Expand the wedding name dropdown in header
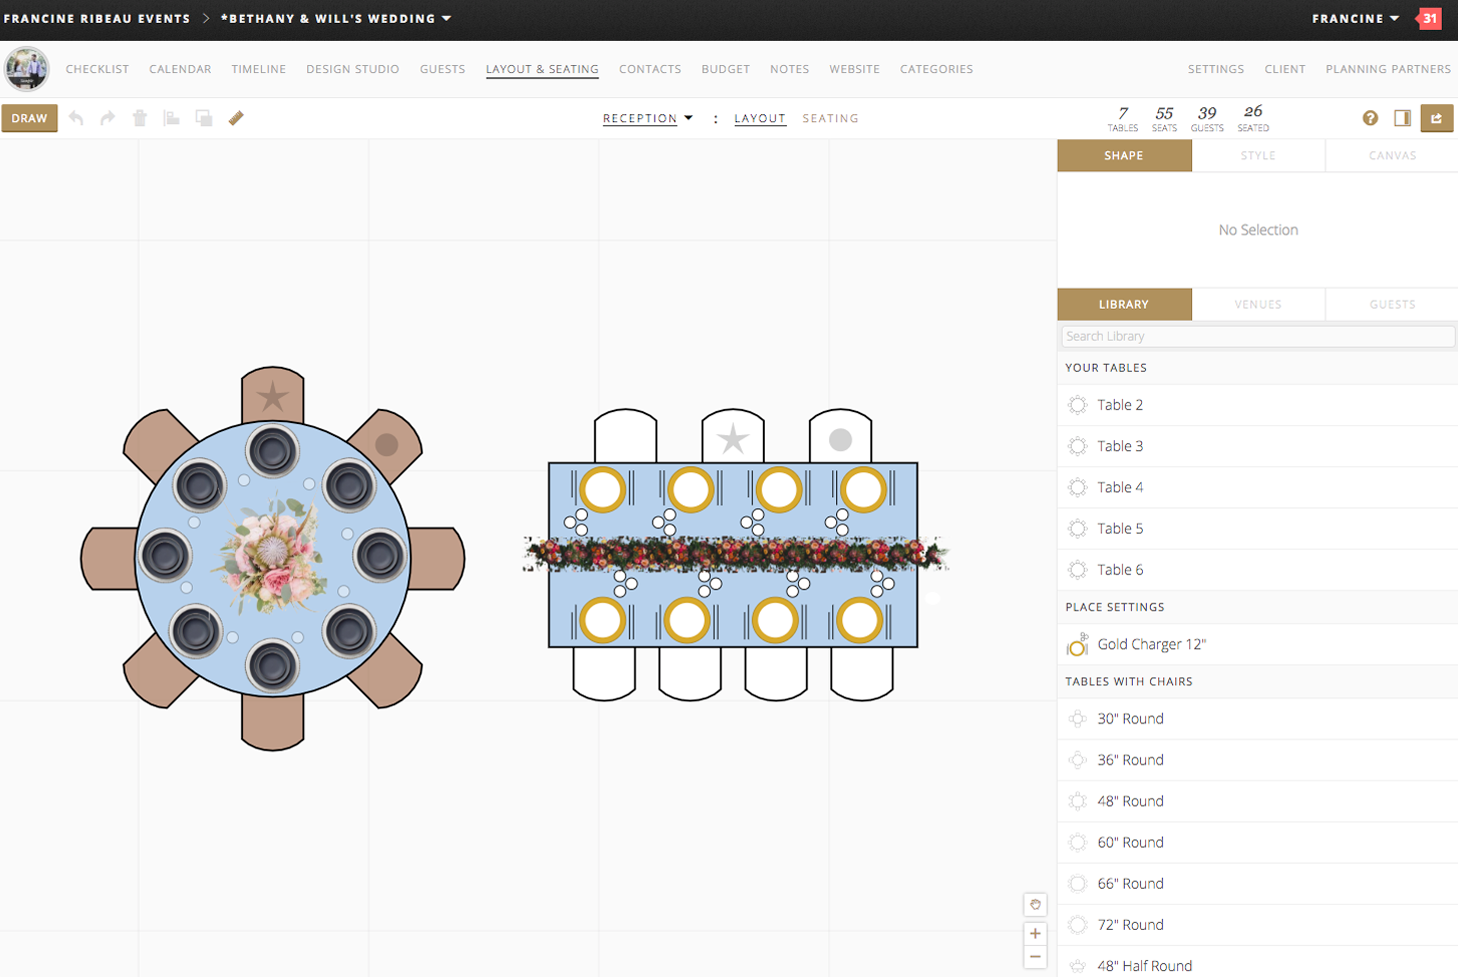 click(x=335, y=19)
